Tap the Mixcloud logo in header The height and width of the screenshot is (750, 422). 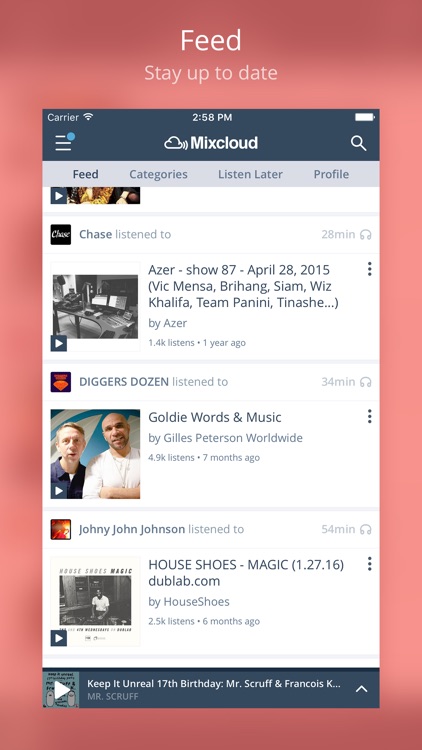[x=211, y=143]
